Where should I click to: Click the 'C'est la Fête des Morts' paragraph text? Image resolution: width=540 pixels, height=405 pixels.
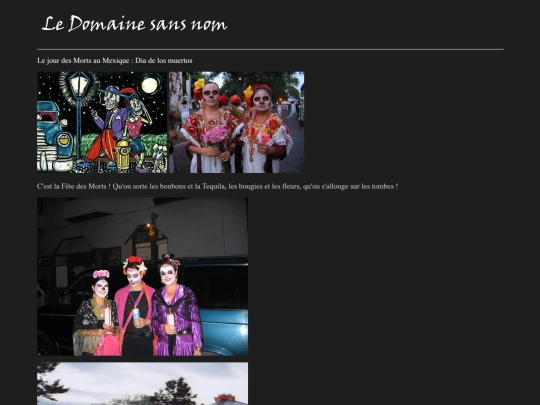click(217, 186)
